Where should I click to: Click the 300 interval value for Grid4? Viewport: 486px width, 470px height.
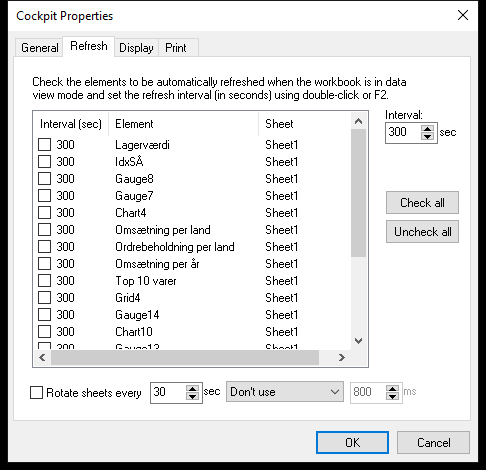click(65, 298)
